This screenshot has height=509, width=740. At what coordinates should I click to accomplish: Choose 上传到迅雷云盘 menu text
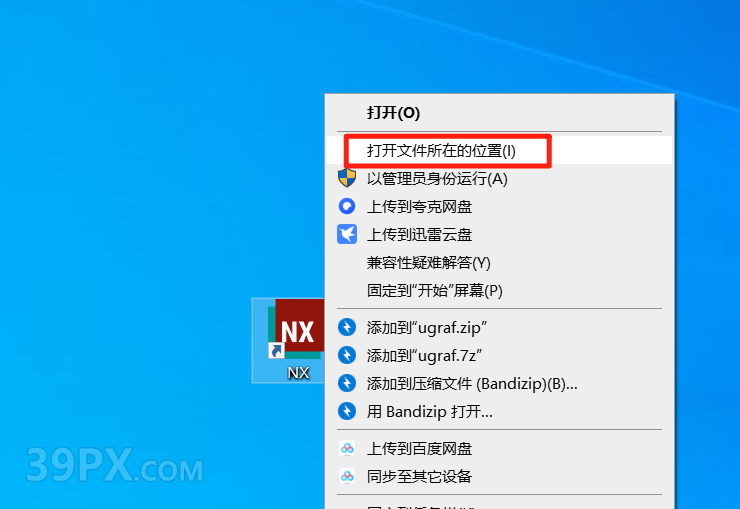tap(419, 234)
